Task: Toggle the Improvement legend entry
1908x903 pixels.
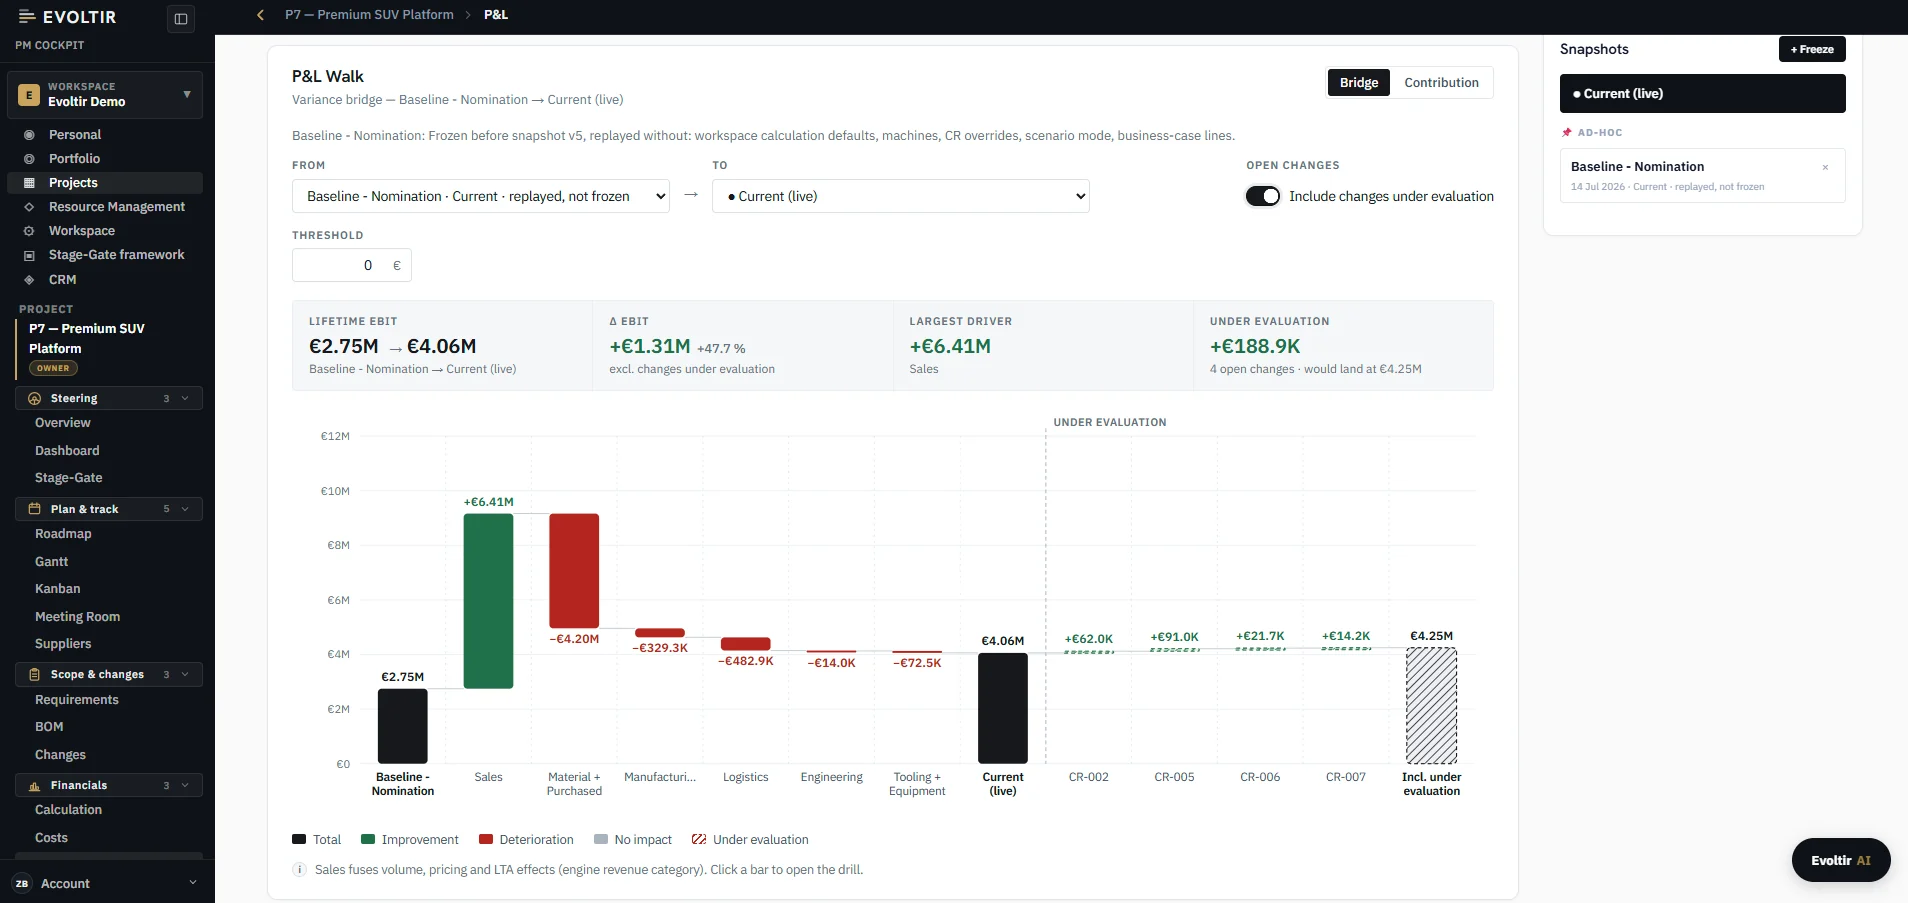Action: [x=410, y=840]
